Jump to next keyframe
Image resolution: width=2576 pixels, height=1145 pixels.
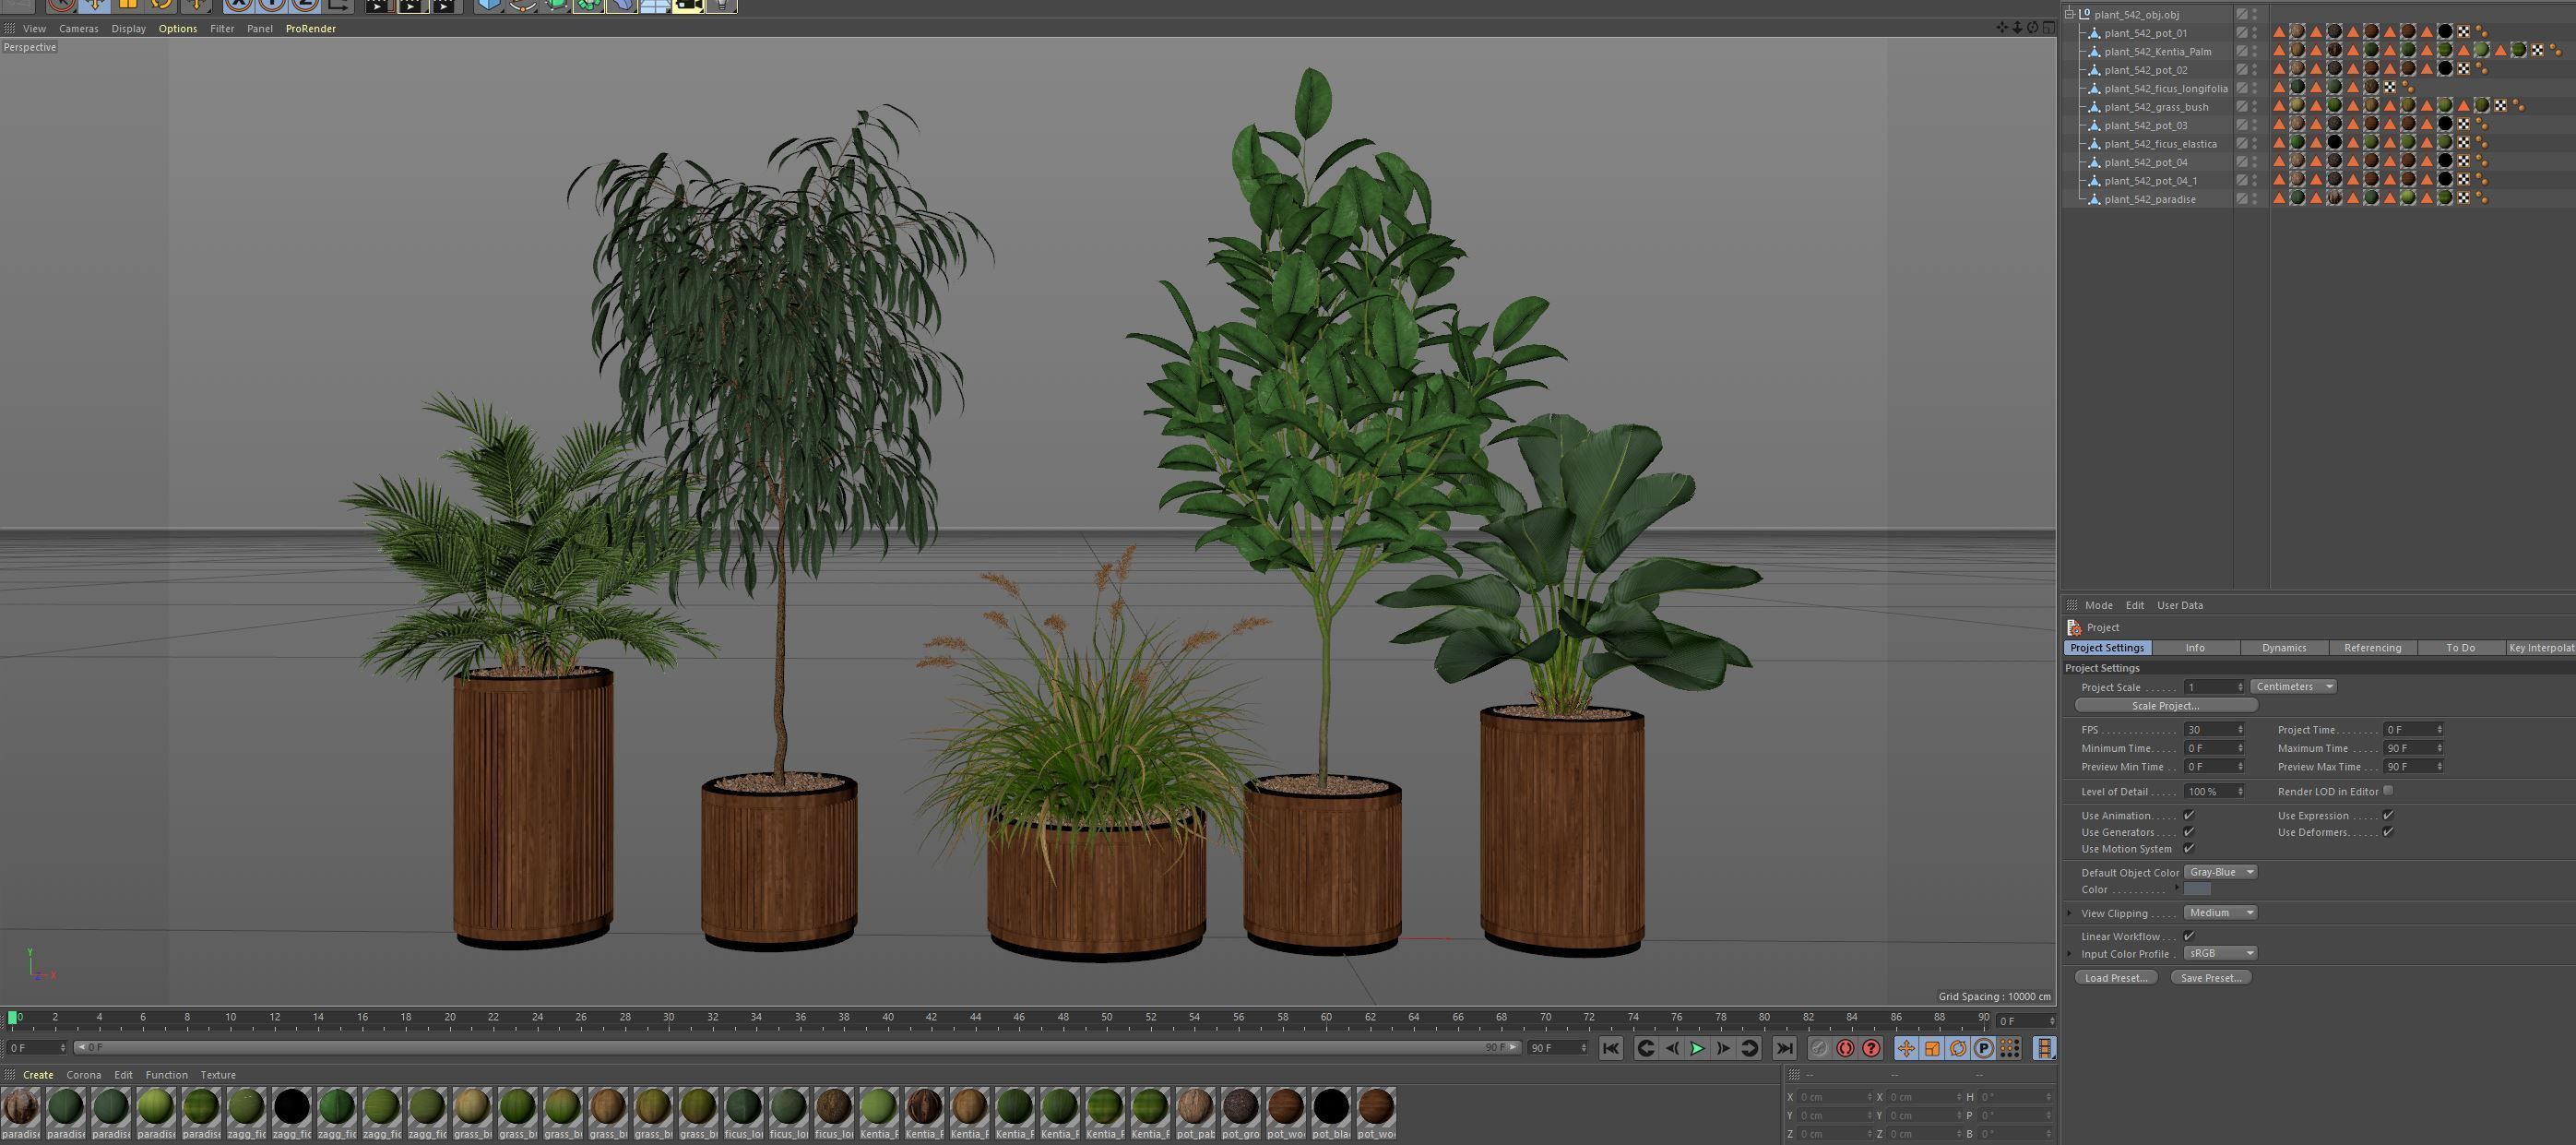click(x=1749, y=1048)
